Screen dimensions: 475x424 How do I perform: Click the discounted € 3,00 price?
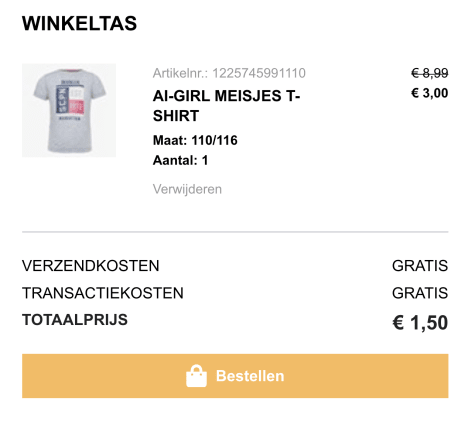pyautogui.click(x=430, y=93)
